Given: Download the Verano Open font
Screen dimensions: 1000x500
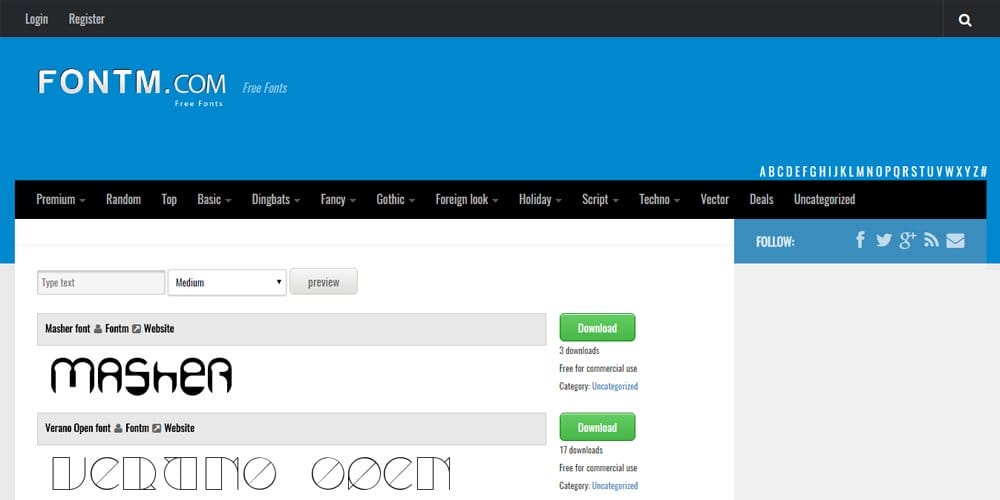Looking at the screenshot, I should 597,427.
